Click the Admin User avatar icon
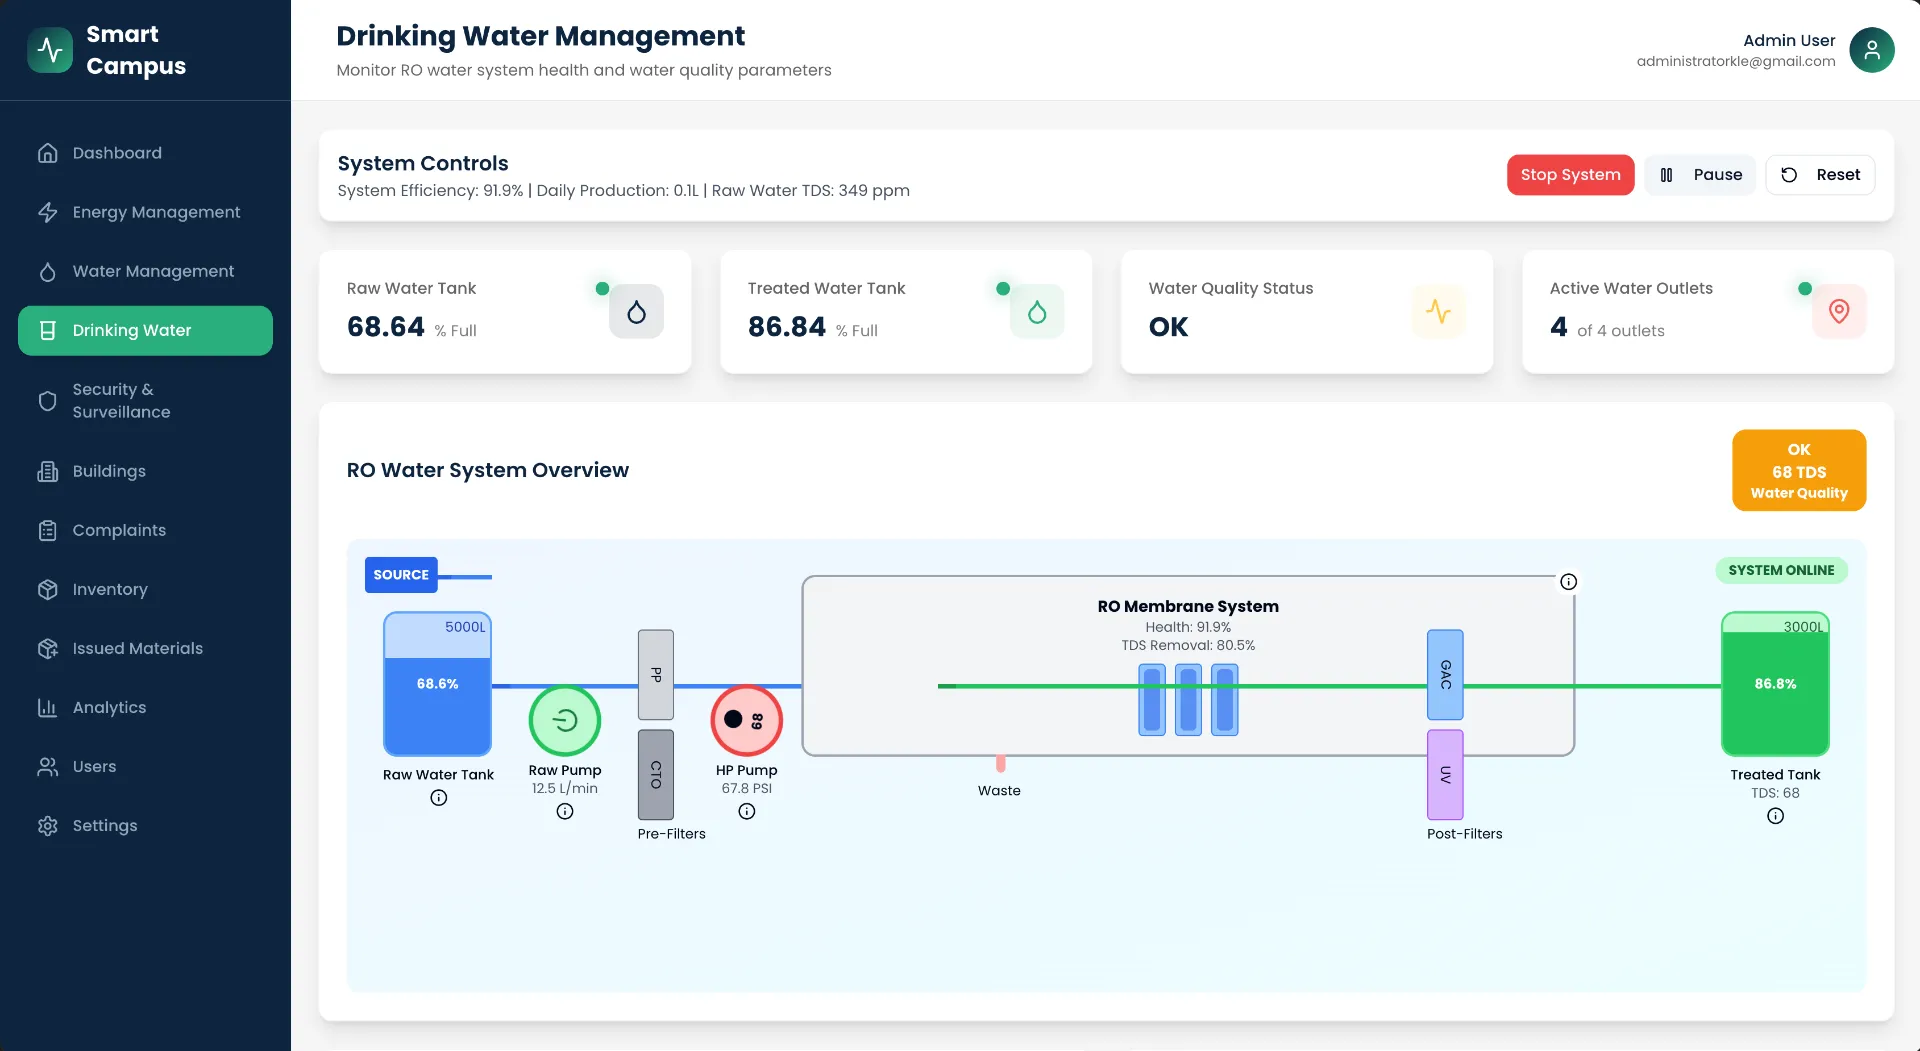 pos(1872,50)
